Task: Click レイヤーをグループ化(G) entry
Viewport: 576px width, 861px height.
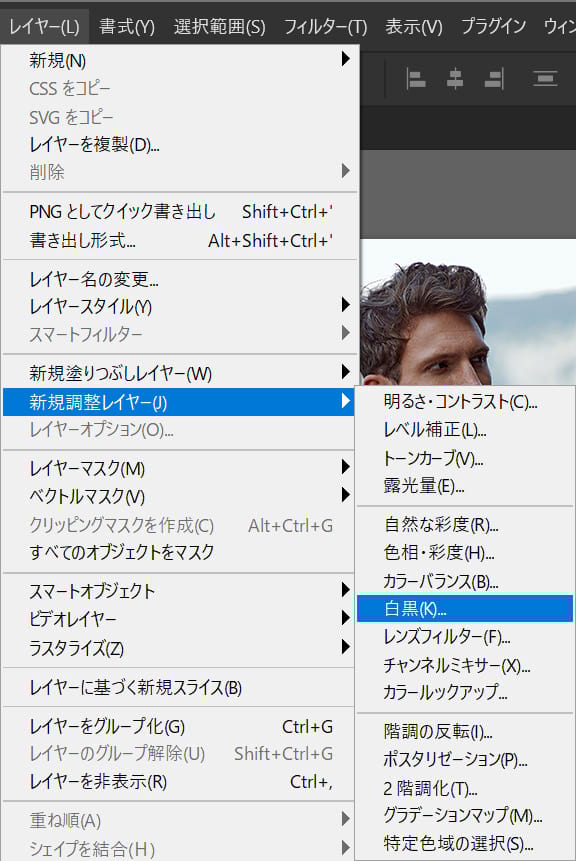Action: tap(180, 726)
